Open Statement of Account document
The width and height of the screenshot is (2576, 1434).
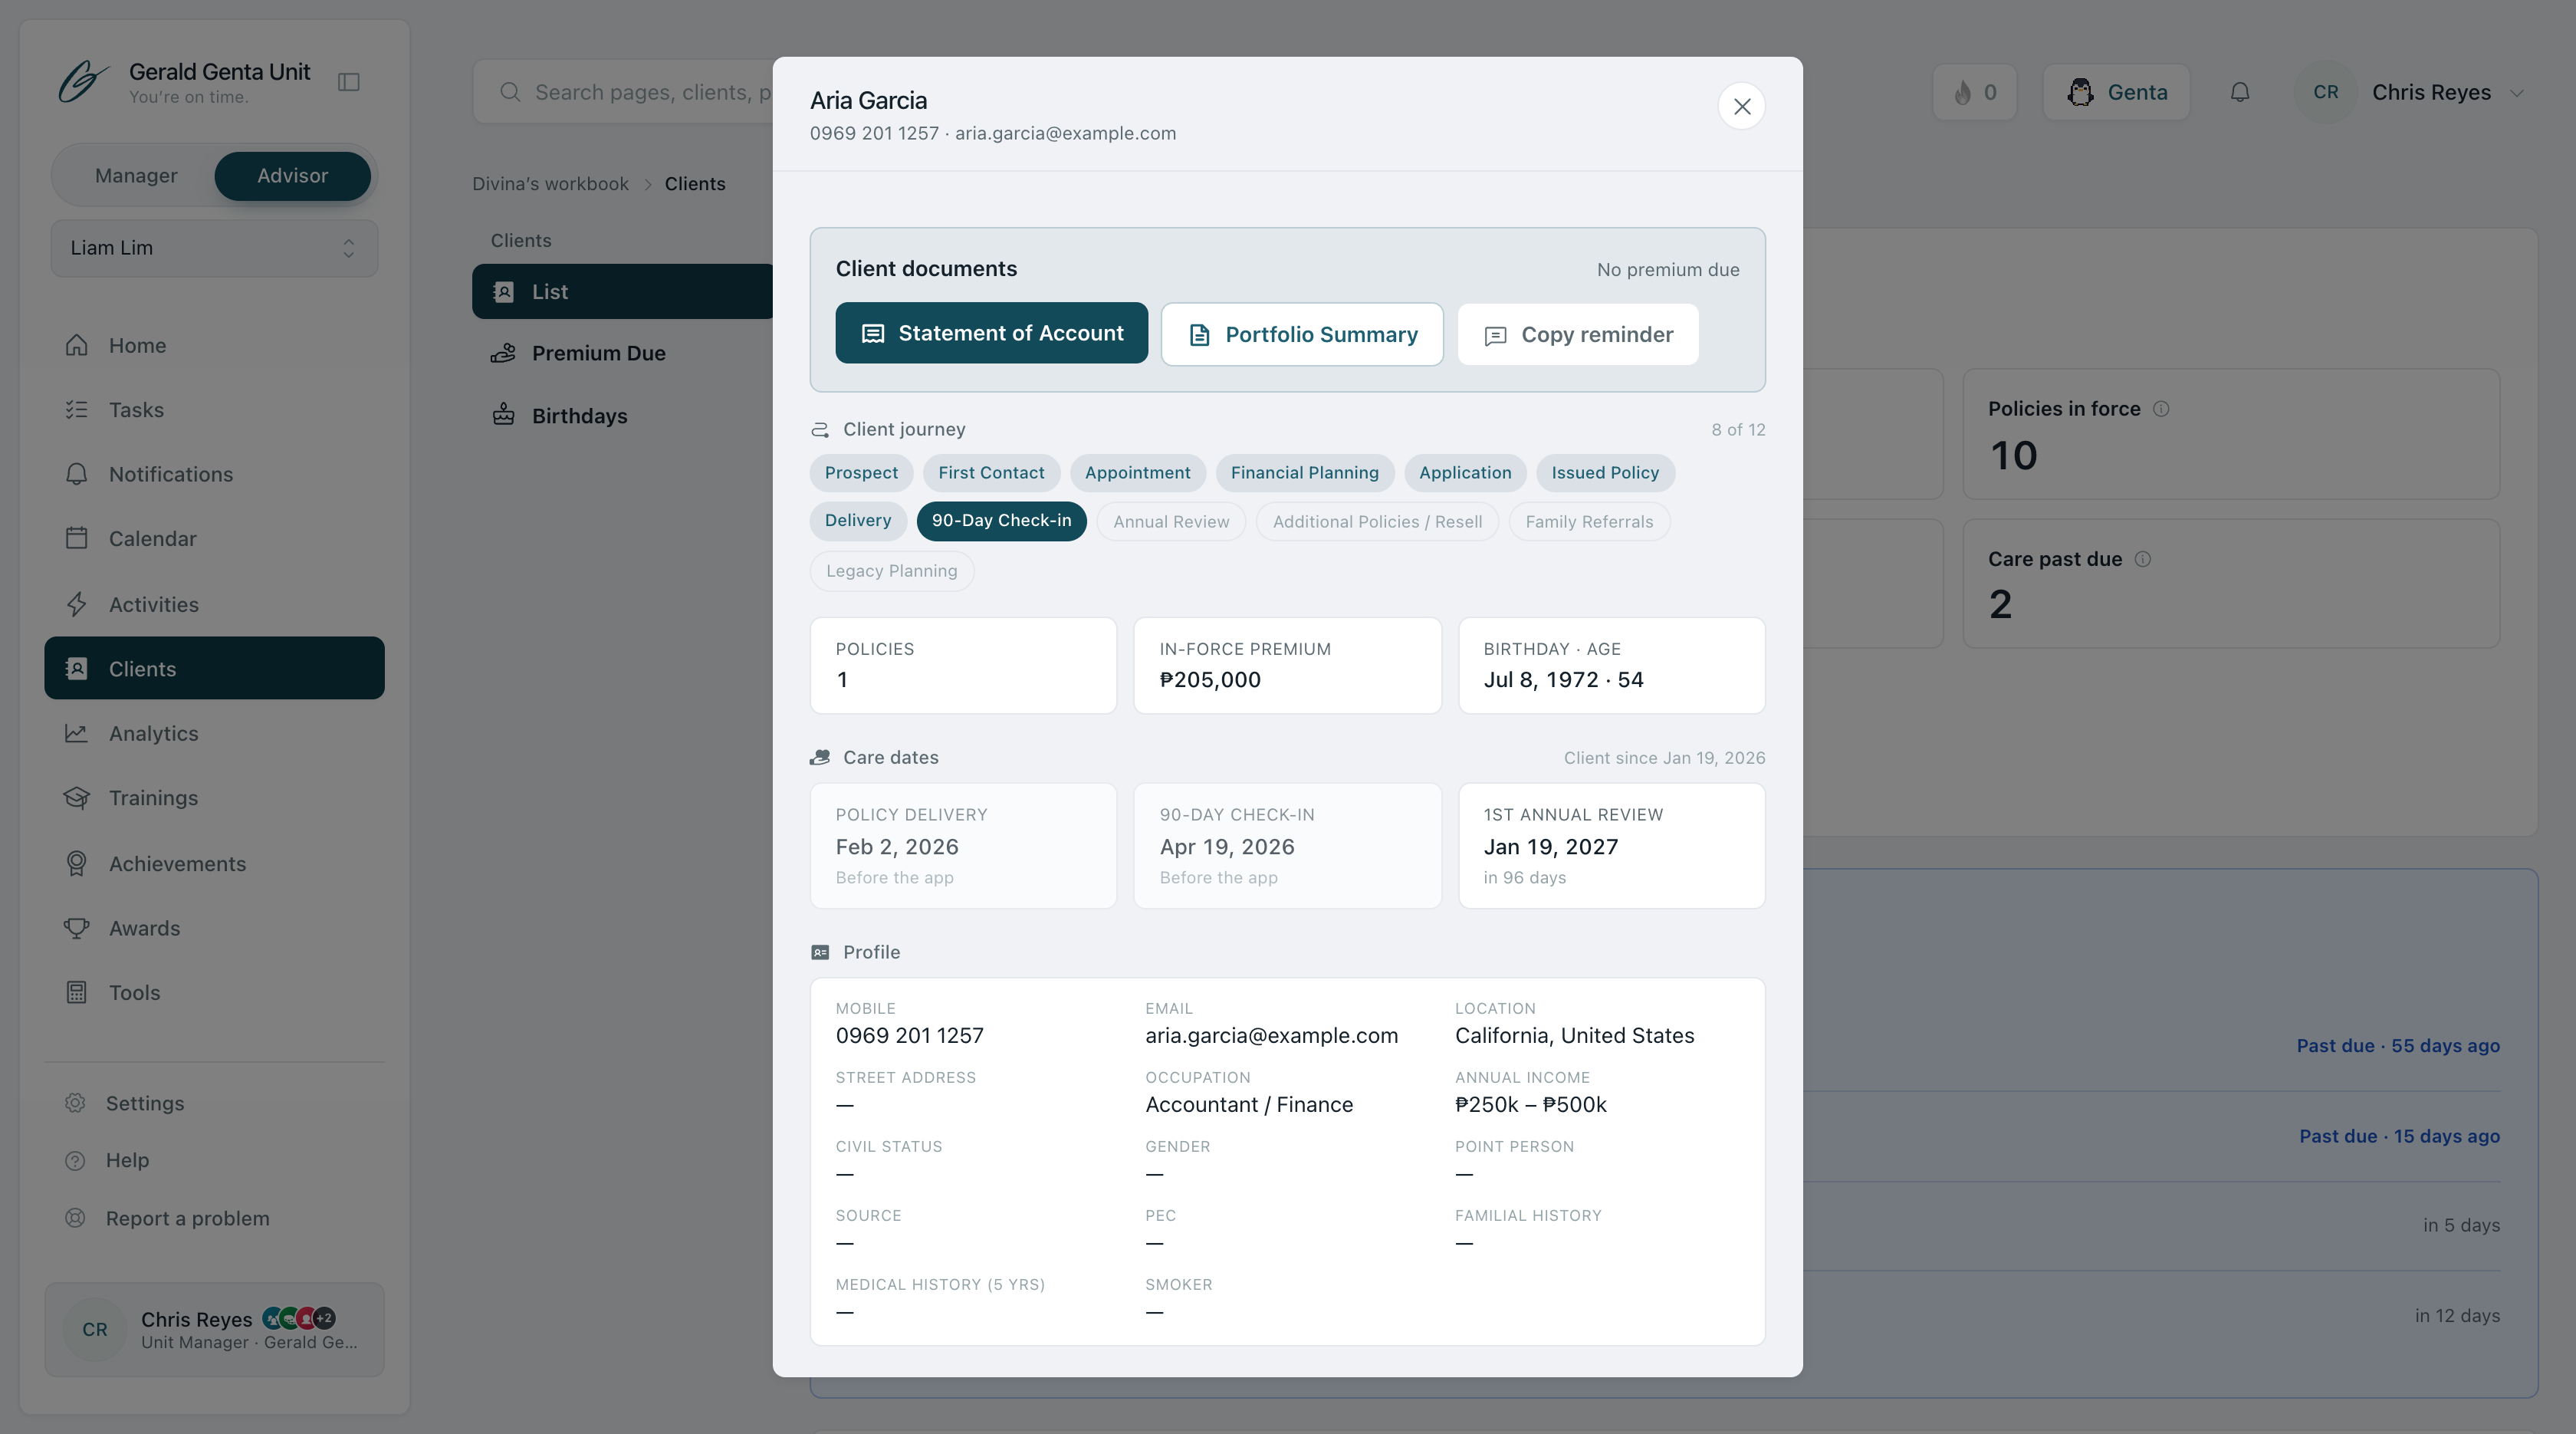click(992, 333)
